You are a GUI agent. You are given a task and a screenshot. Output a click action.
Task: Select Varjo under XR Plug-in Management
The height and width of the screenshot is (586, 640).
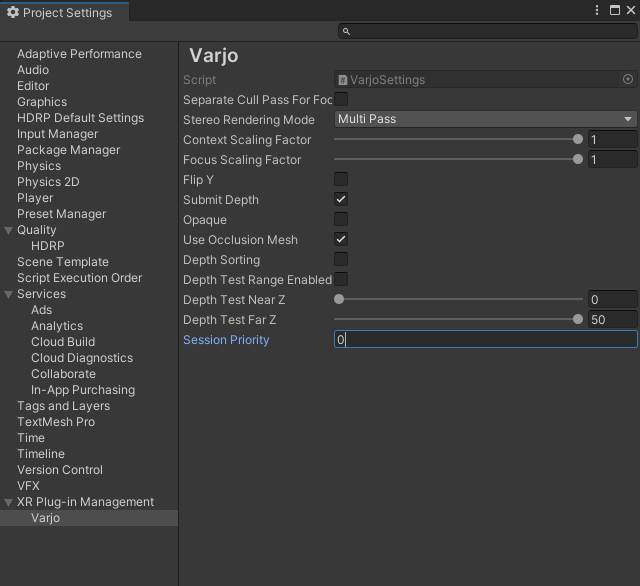pos(46,518)
